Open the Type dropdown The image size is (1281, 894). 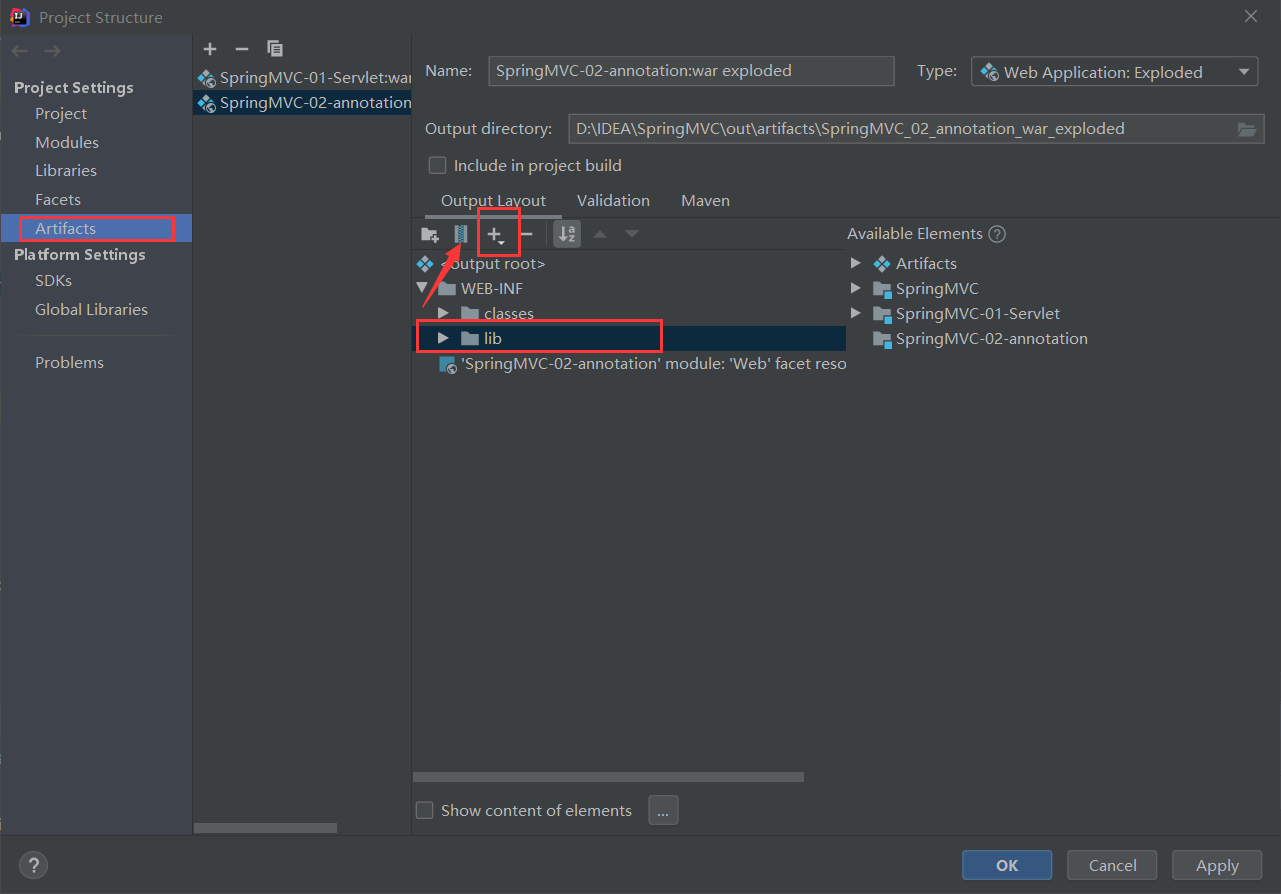[1114, 72]
